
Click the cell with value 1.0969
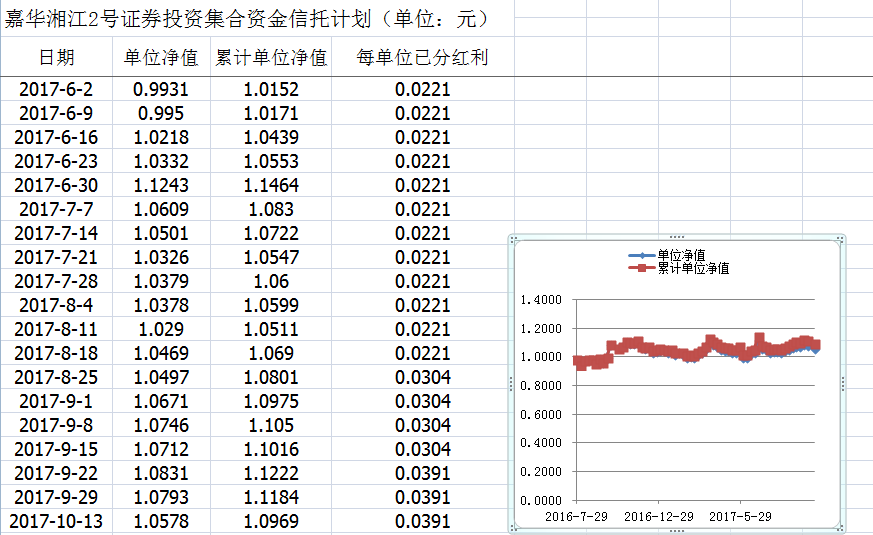(x=271, y=521)
